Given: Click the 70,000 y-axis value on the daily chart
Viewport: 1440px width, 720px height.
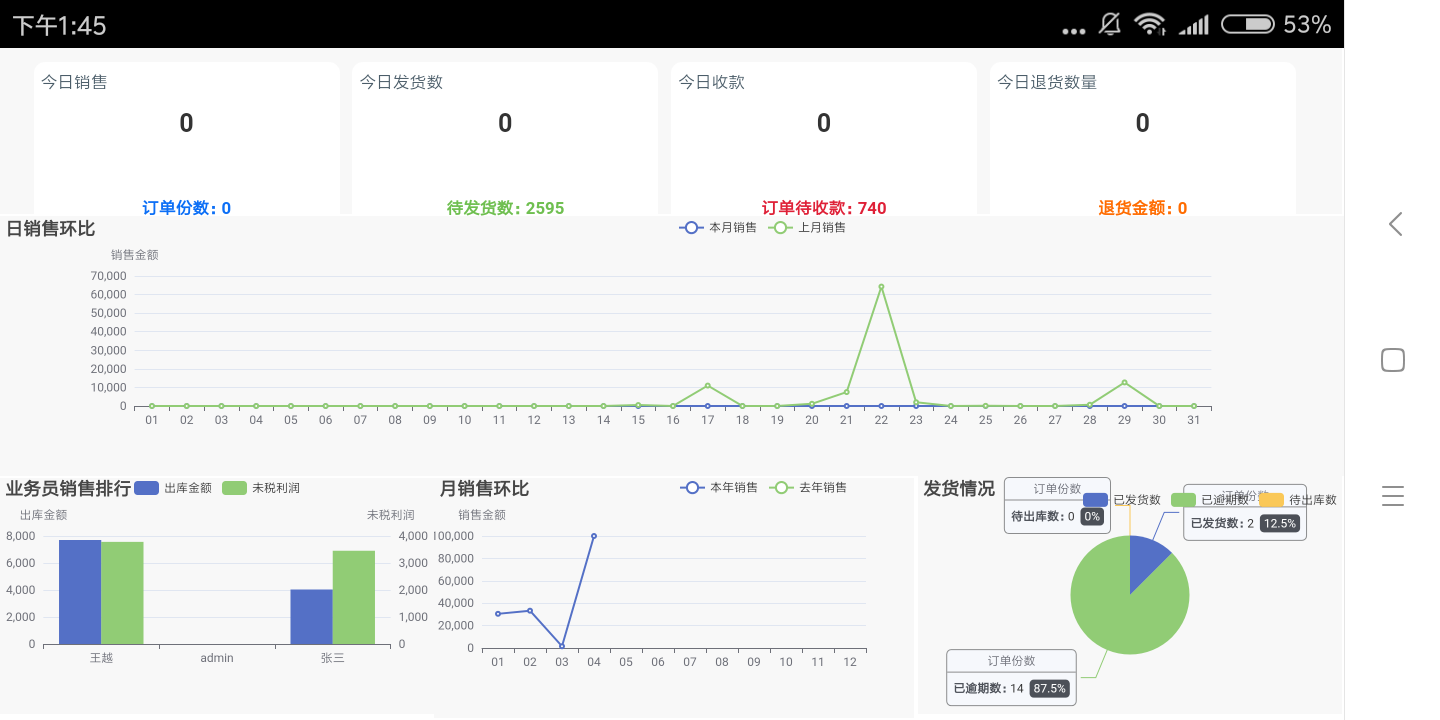Looking at the screenshot, I should click(x=109, y=276).
